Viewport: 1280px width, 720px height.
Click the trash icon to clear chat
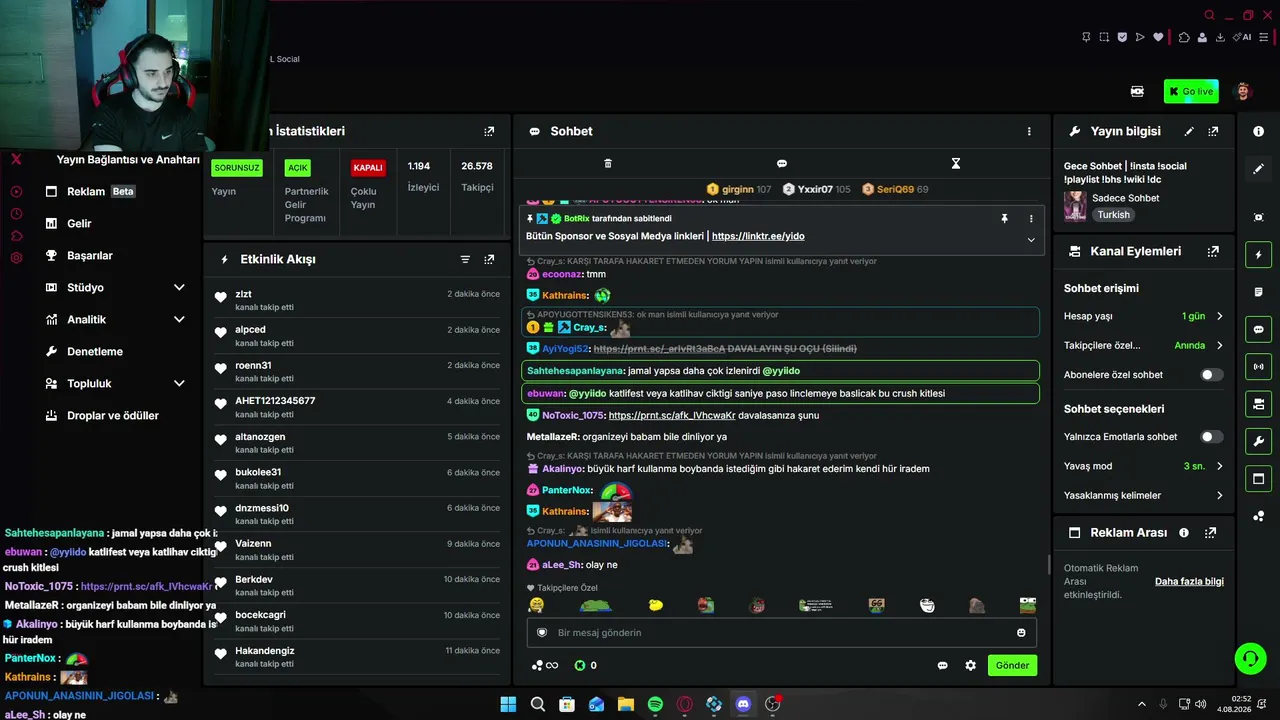click(608, 163)
